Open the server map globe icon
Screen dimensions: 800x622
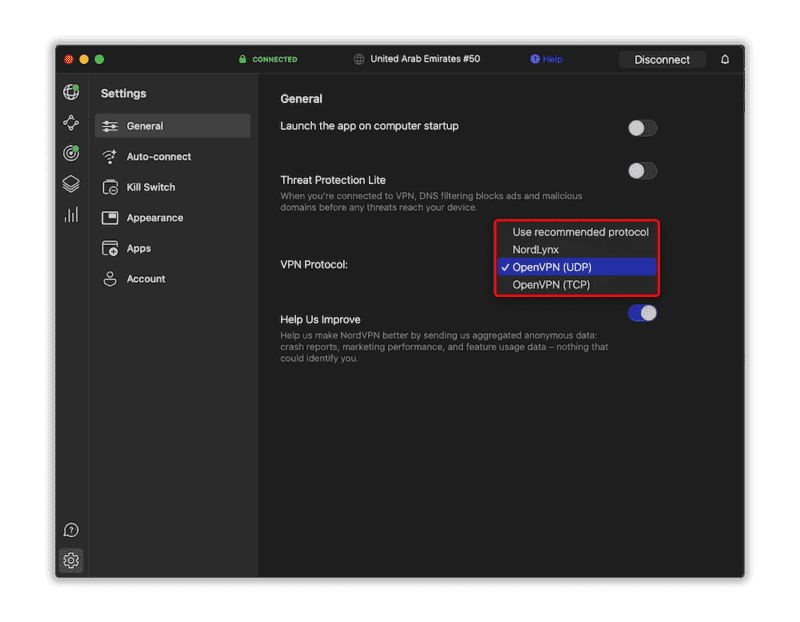71,92
